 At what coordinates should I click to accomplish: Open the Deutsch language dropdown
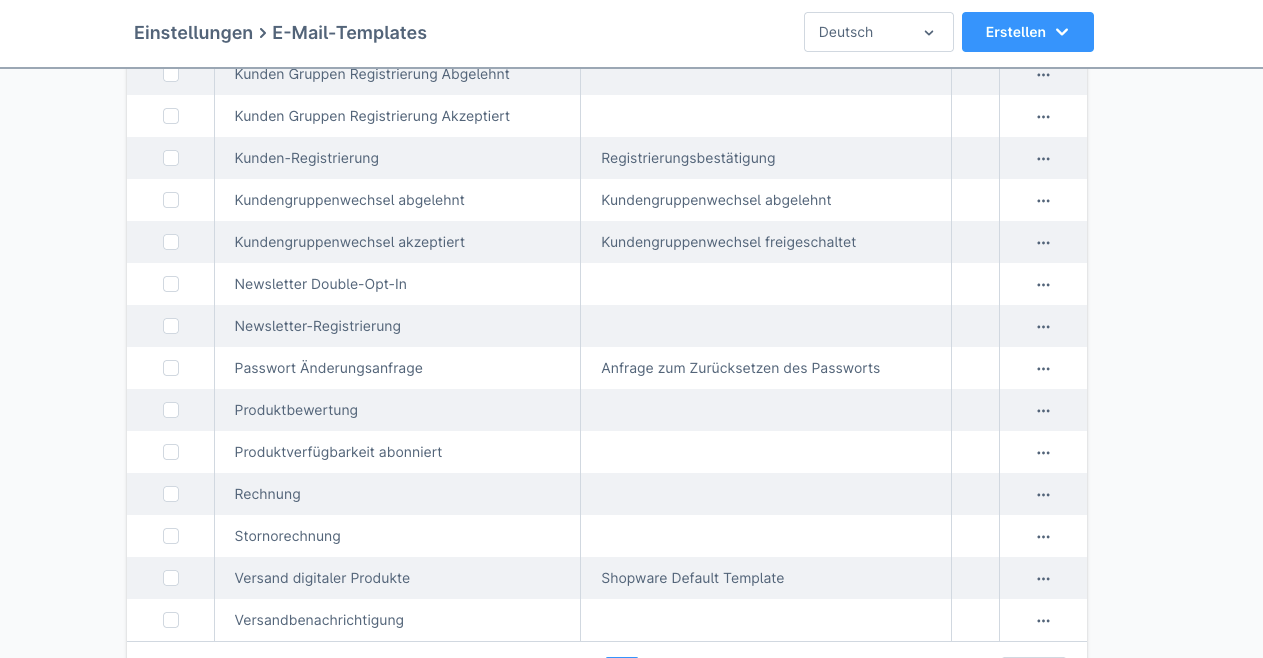[878, 32]
